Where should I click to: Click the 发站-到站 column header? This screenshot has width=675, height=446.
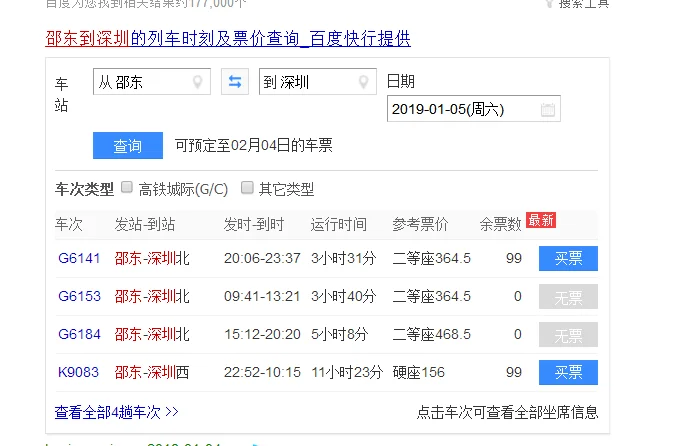click(x=145, y=224)
